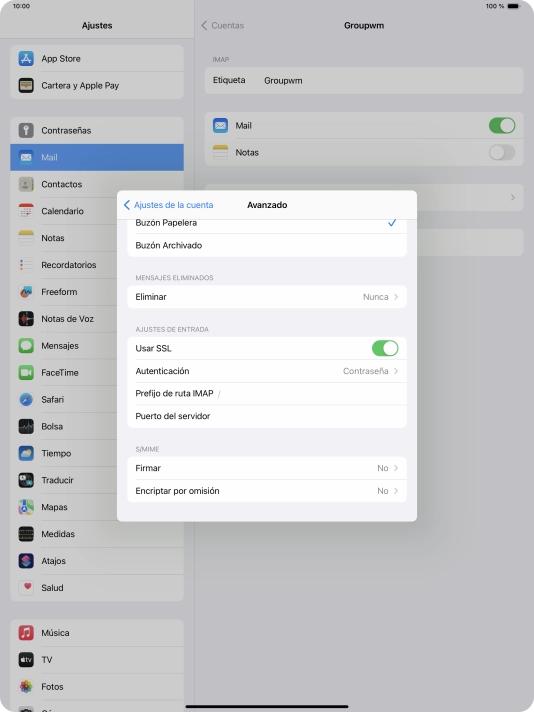Open the Salud heart icon

[x=26, y=588]
